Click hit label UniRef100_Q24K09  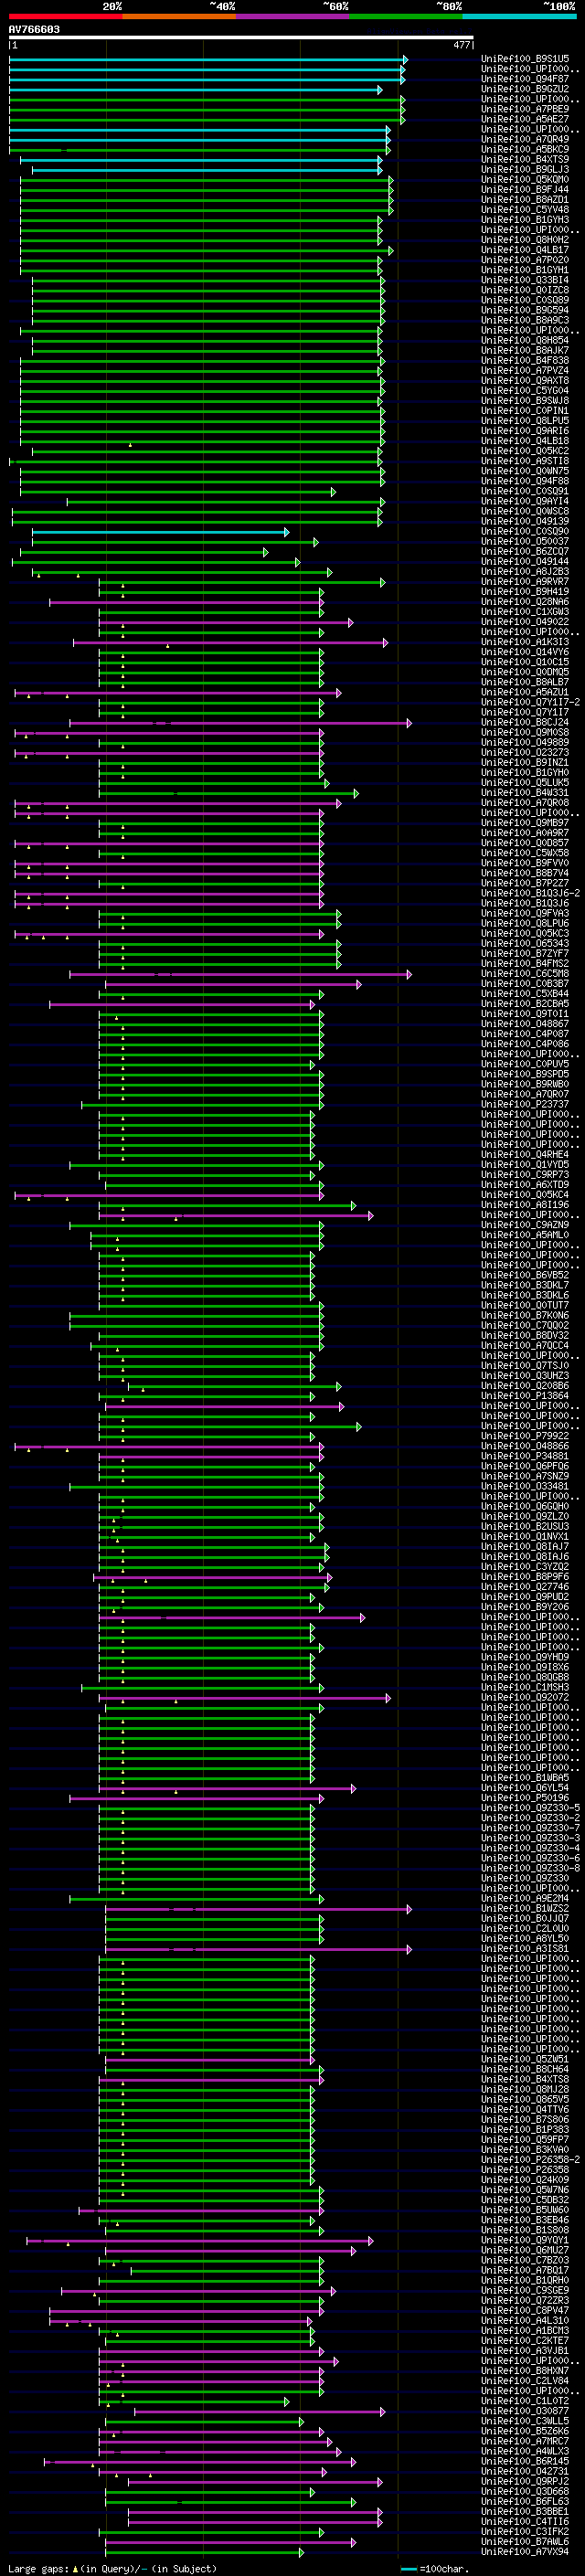(524, 2181)
